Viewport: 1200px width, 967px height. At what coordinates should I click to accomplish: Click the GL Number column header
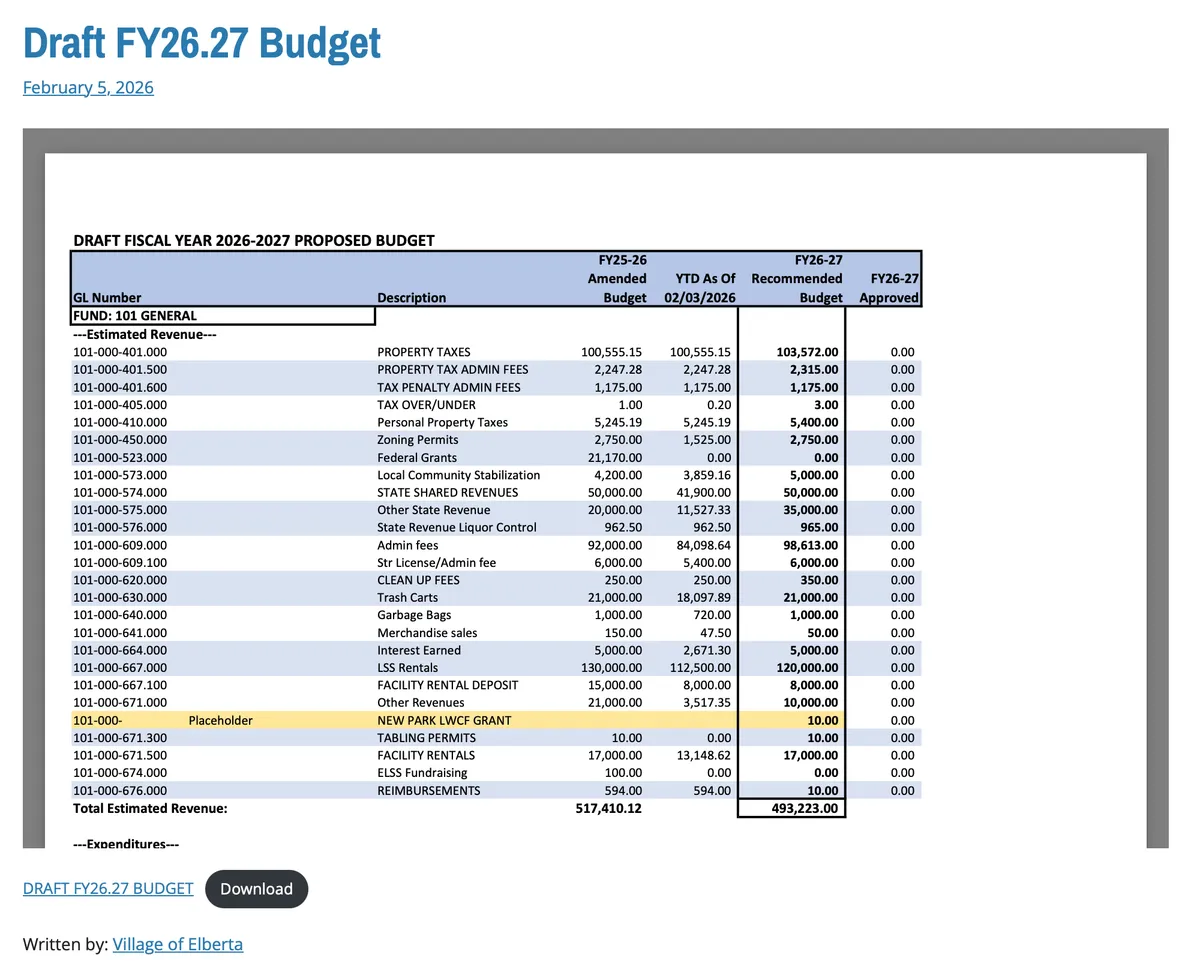[107, 297]
